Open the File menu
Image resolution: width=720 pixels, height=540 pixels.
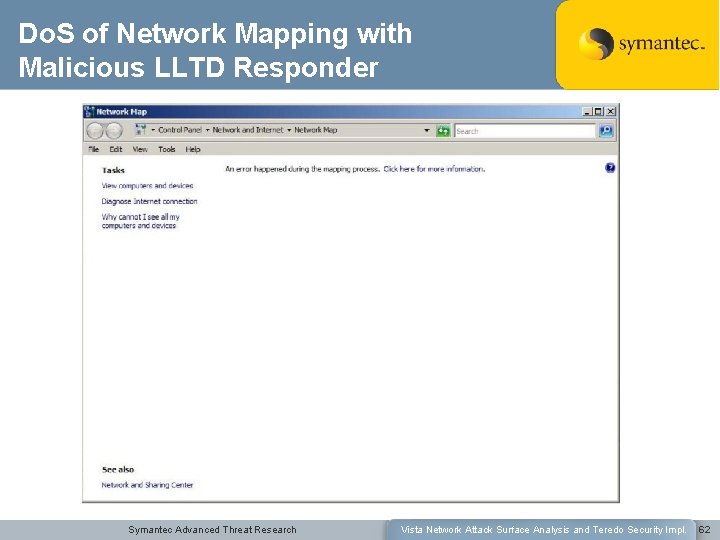pyautogui.click(x=93, y=149)
